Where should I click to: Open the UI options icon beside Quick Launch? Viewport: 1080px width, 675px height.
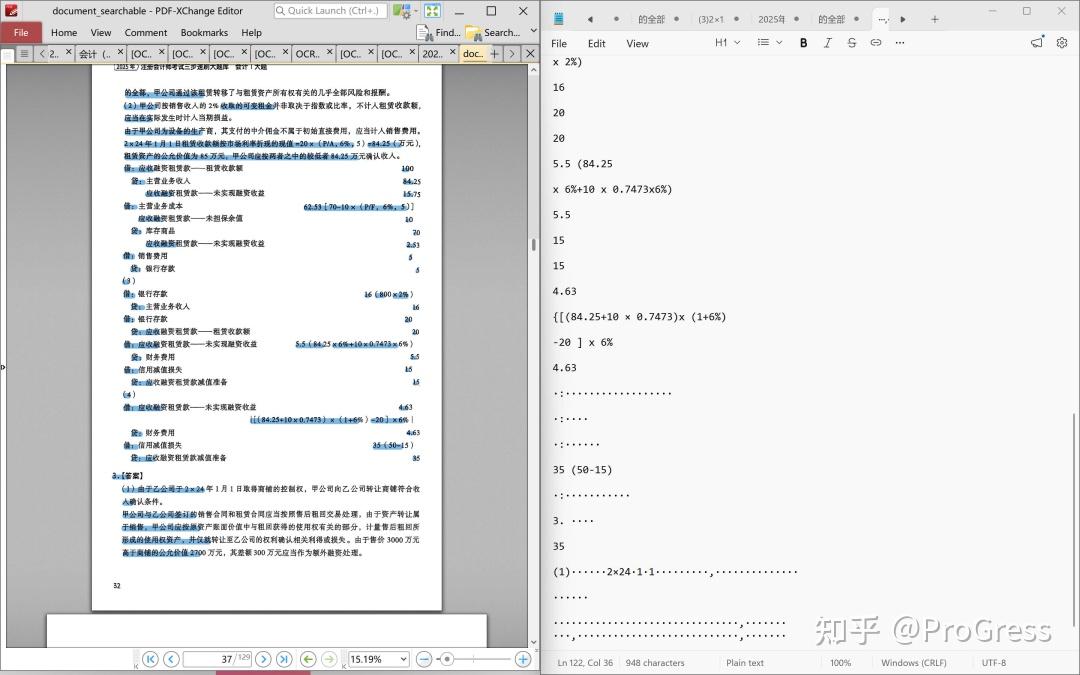click(x=402, y=10)
